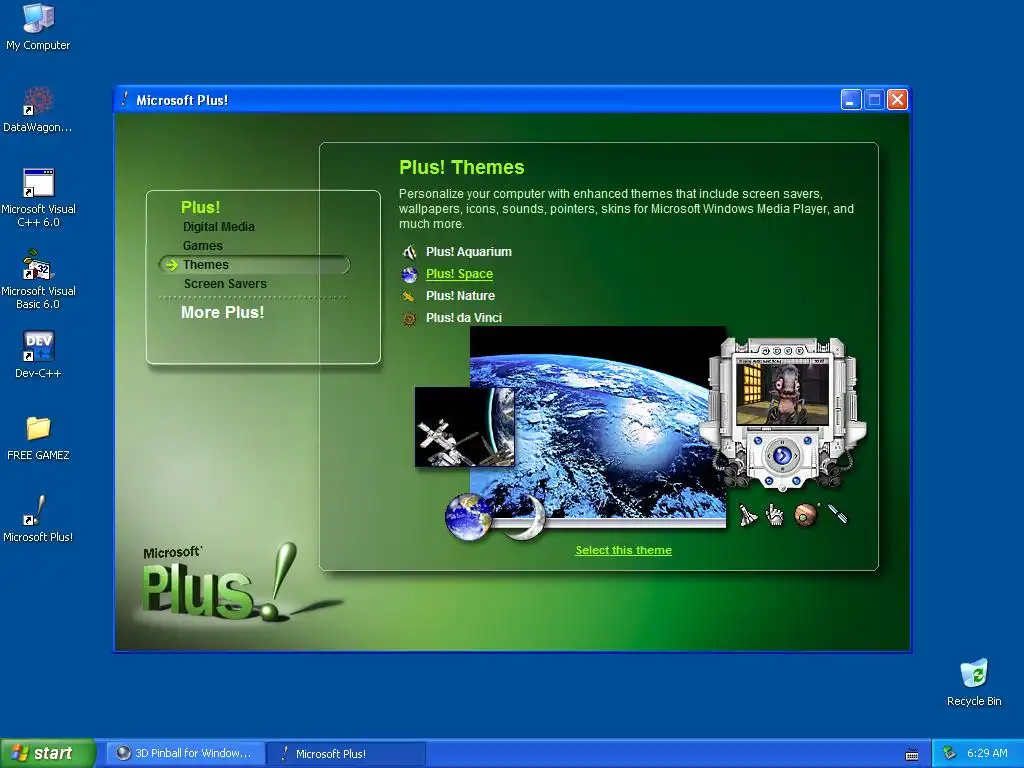Click the keyboard icon in the taskbar
The height and width of the screenshot is (768, 1024).
coord(912,754)
